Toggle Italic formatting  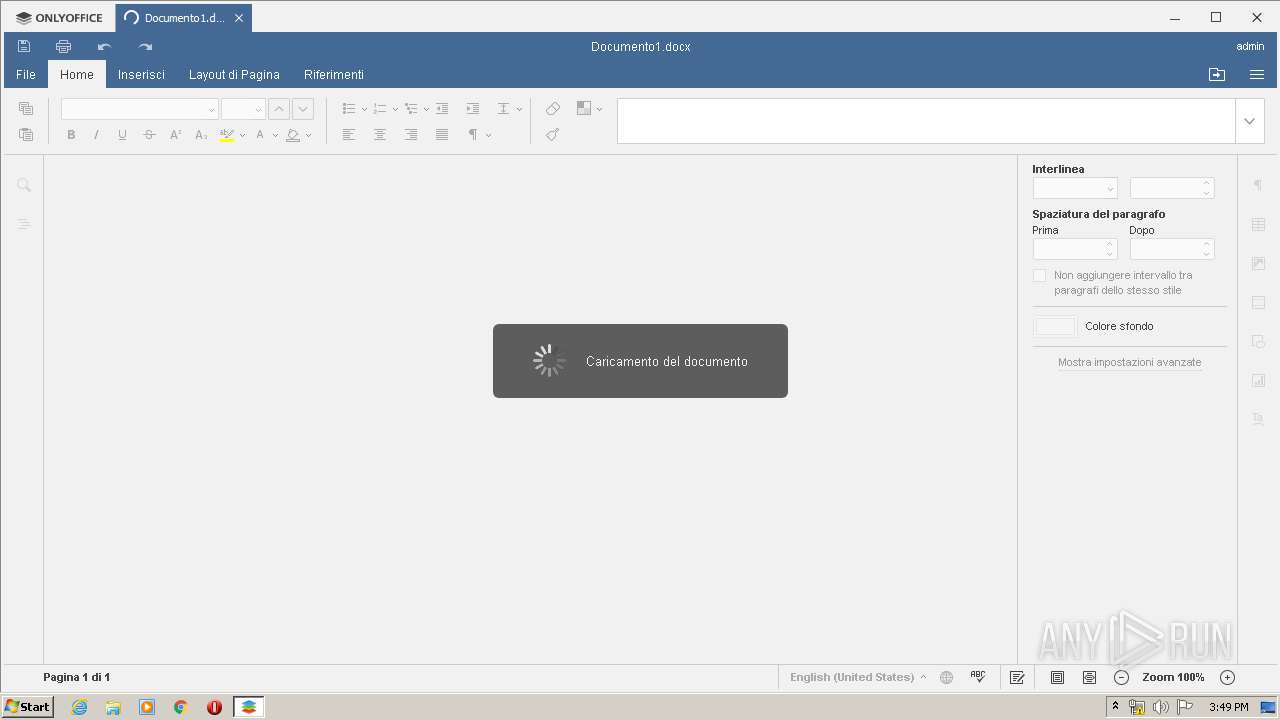click(x=97, y=135)
